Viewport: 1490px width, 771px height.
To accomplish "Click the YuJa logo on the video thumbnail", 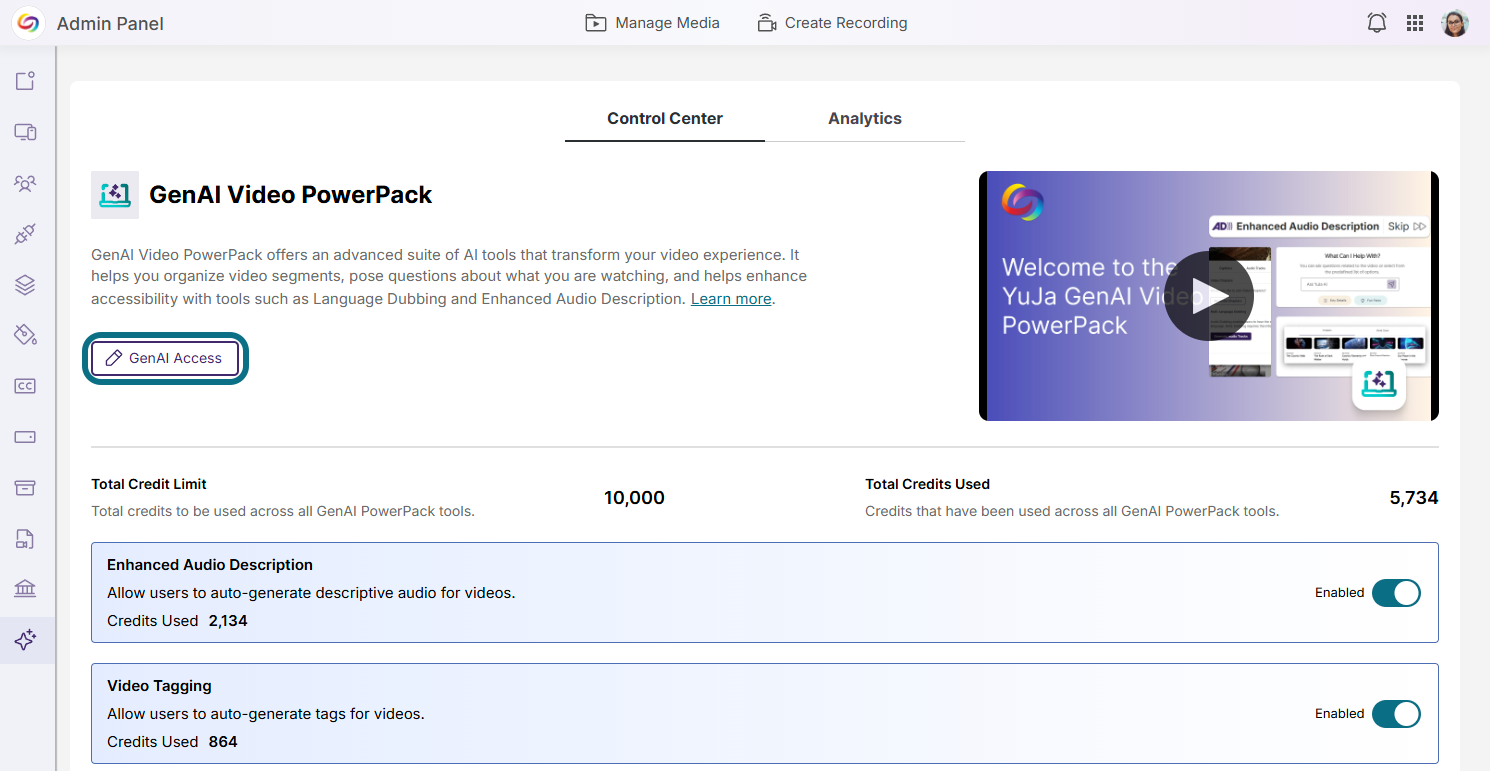I will click(1022, 202).
